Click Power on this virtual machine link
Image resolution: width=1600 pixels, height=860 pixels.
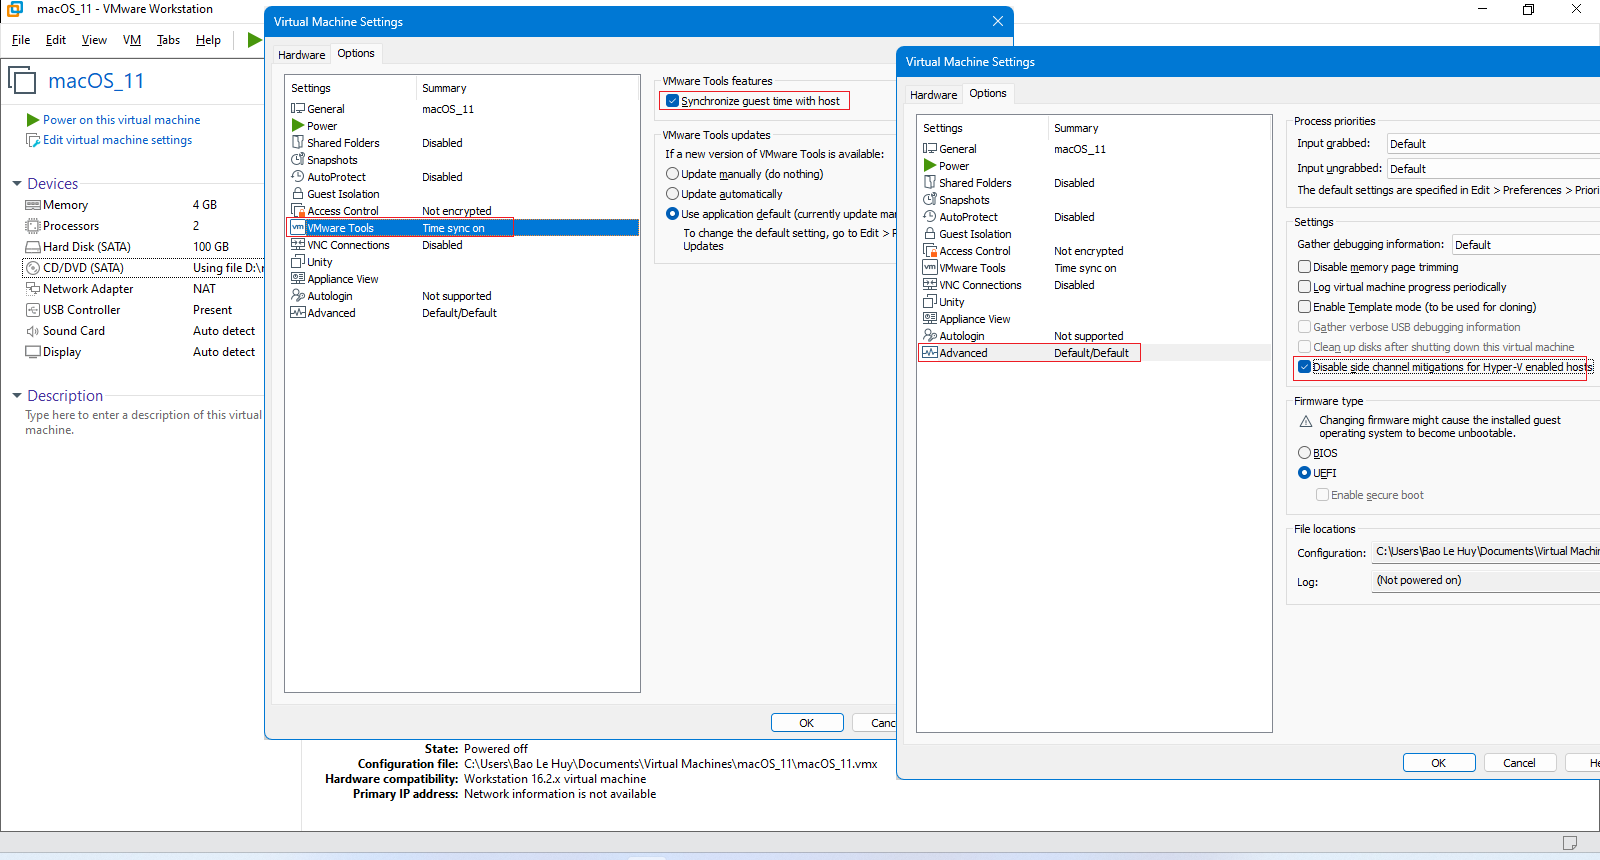[x=121, y=120]
